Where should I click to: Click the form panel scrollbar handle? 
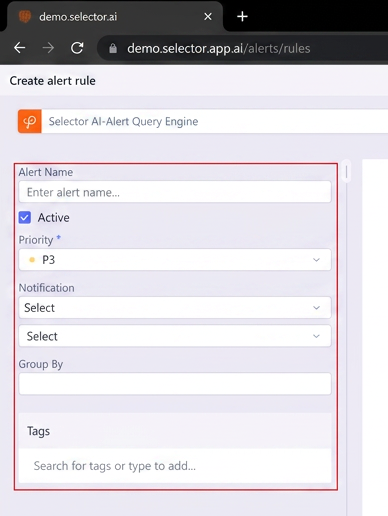346,172
